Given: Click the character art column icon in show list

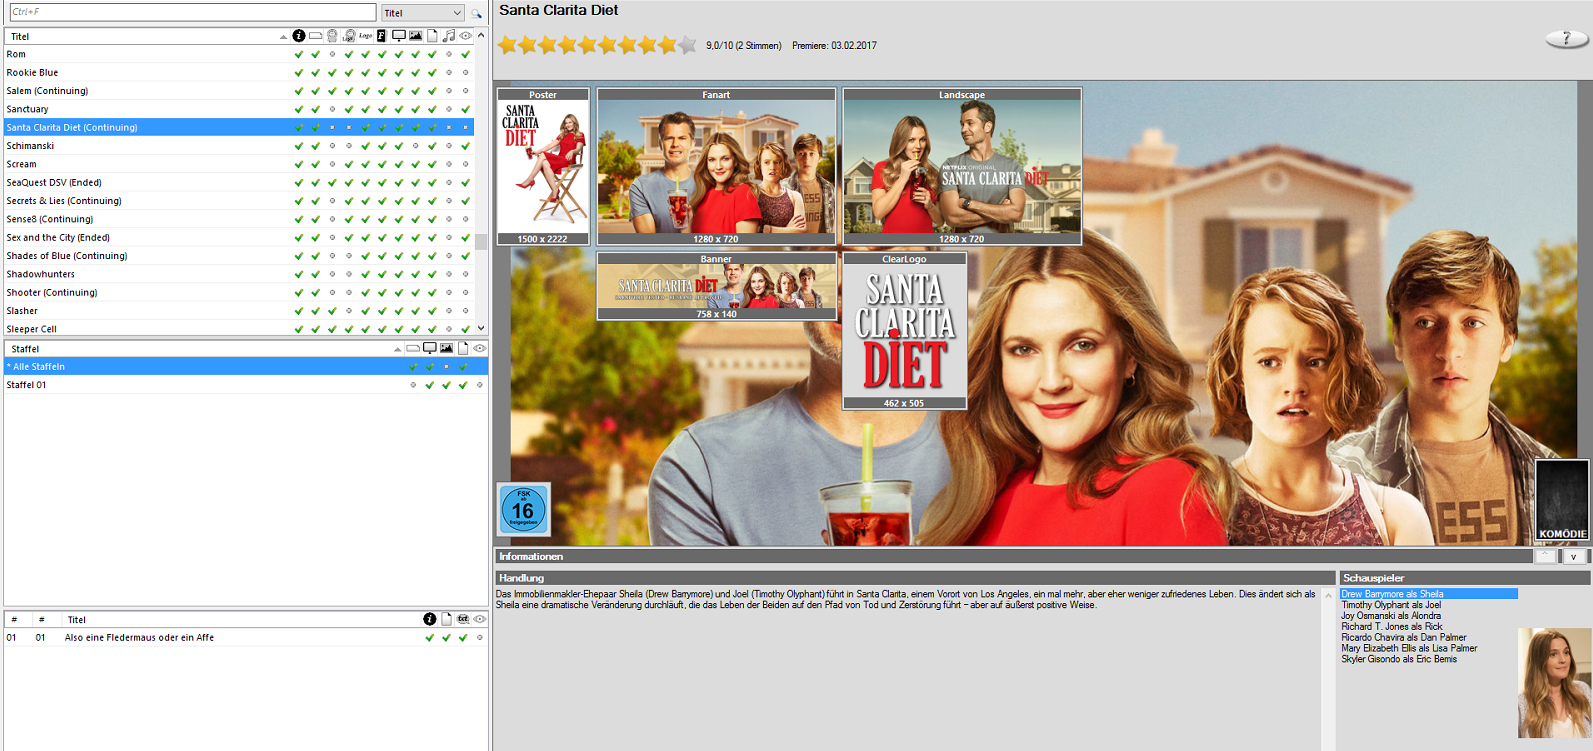Looking at the screenshot, I should click(x=332, y=36).
